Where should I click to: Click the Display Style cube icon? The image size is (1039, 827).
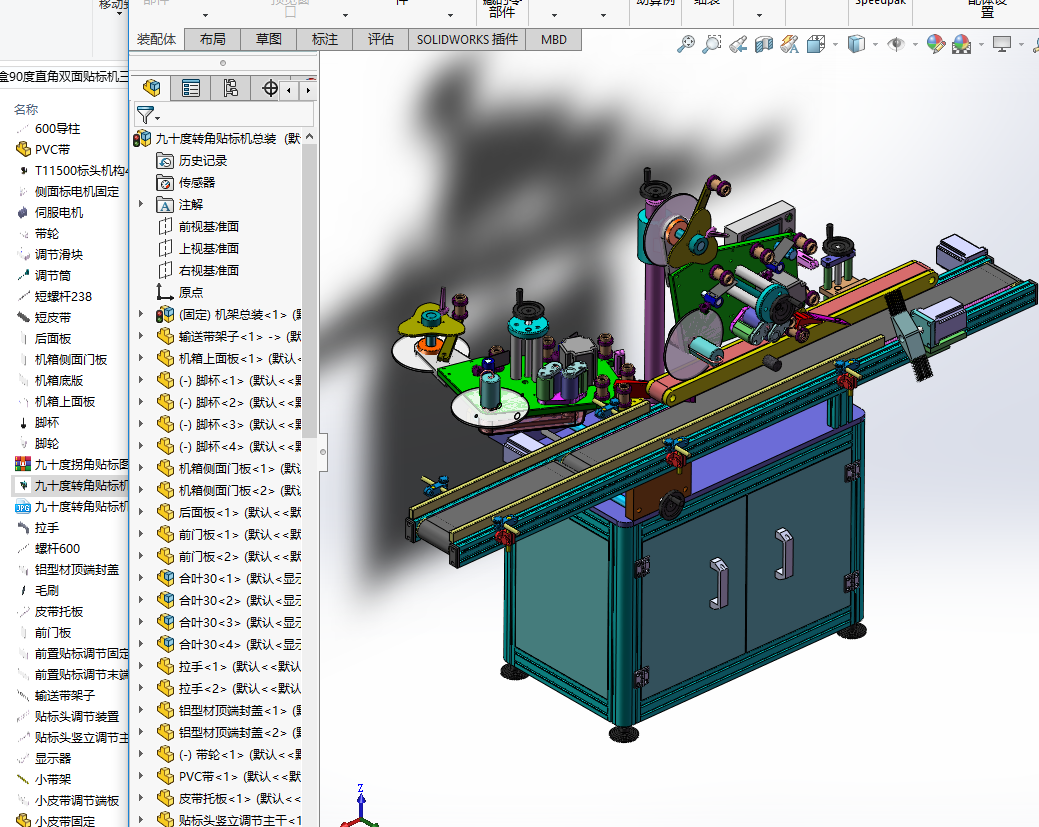(x=856, y=44)
